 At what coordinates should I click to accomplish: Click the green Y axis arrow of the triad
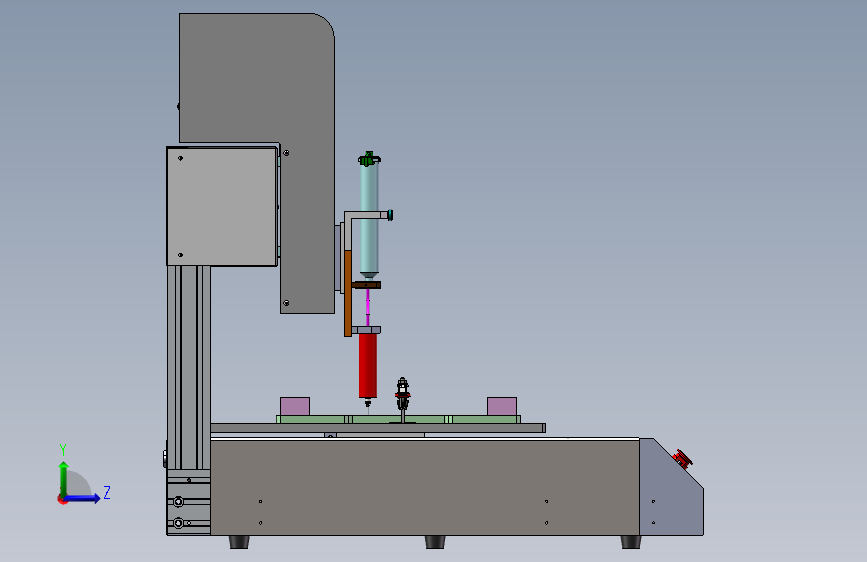(x=64, y=478)
